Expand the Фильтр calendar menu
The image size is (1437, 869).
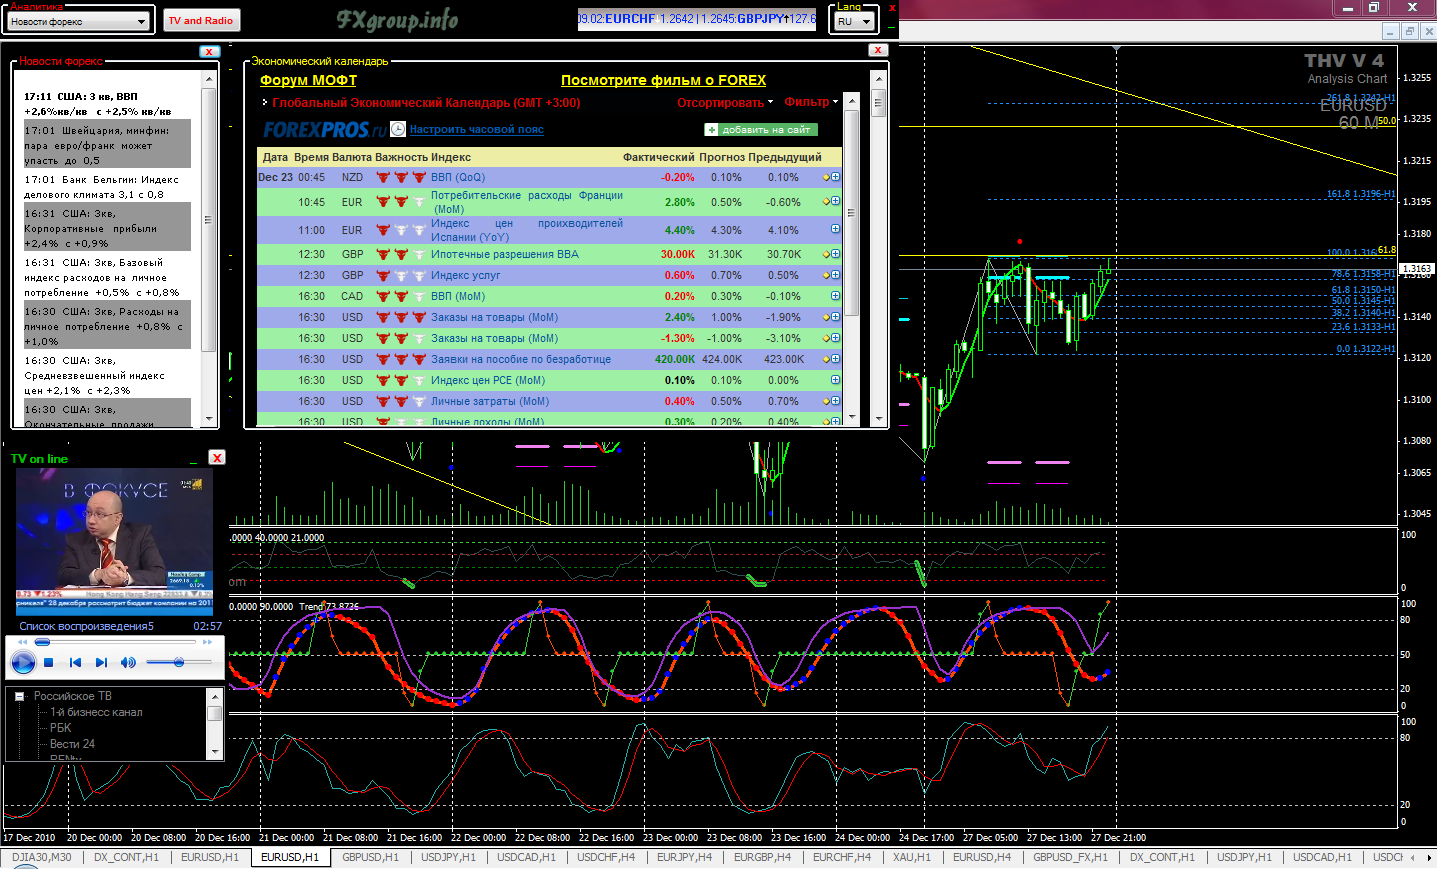(811, 102)
